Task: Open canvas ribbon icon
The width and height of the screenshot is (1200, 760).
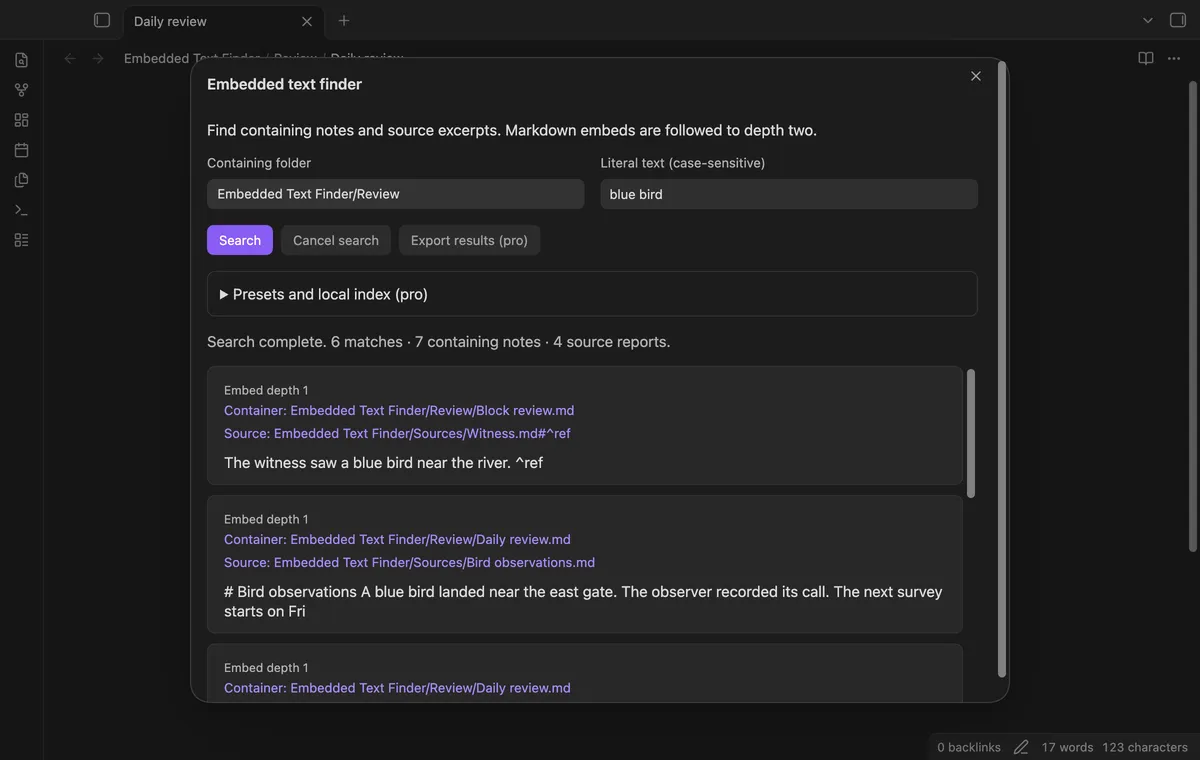Action: point(22,120)
